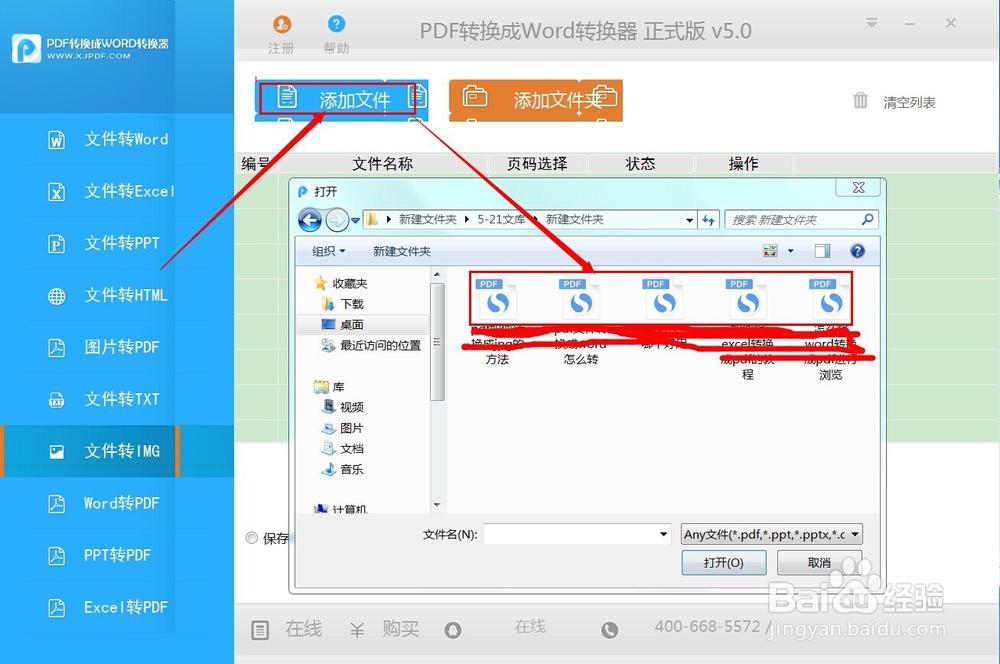Click the refresh button beside address bar
1000x664 pixels.
709,220
